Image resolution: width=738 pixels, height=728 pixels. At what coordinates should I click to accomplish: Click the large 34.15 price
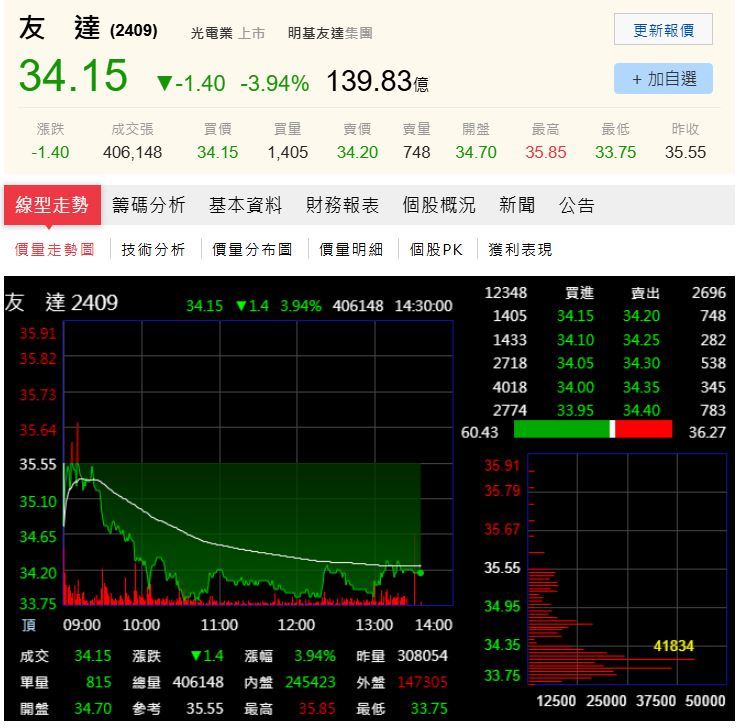click(x=73, y=75)
